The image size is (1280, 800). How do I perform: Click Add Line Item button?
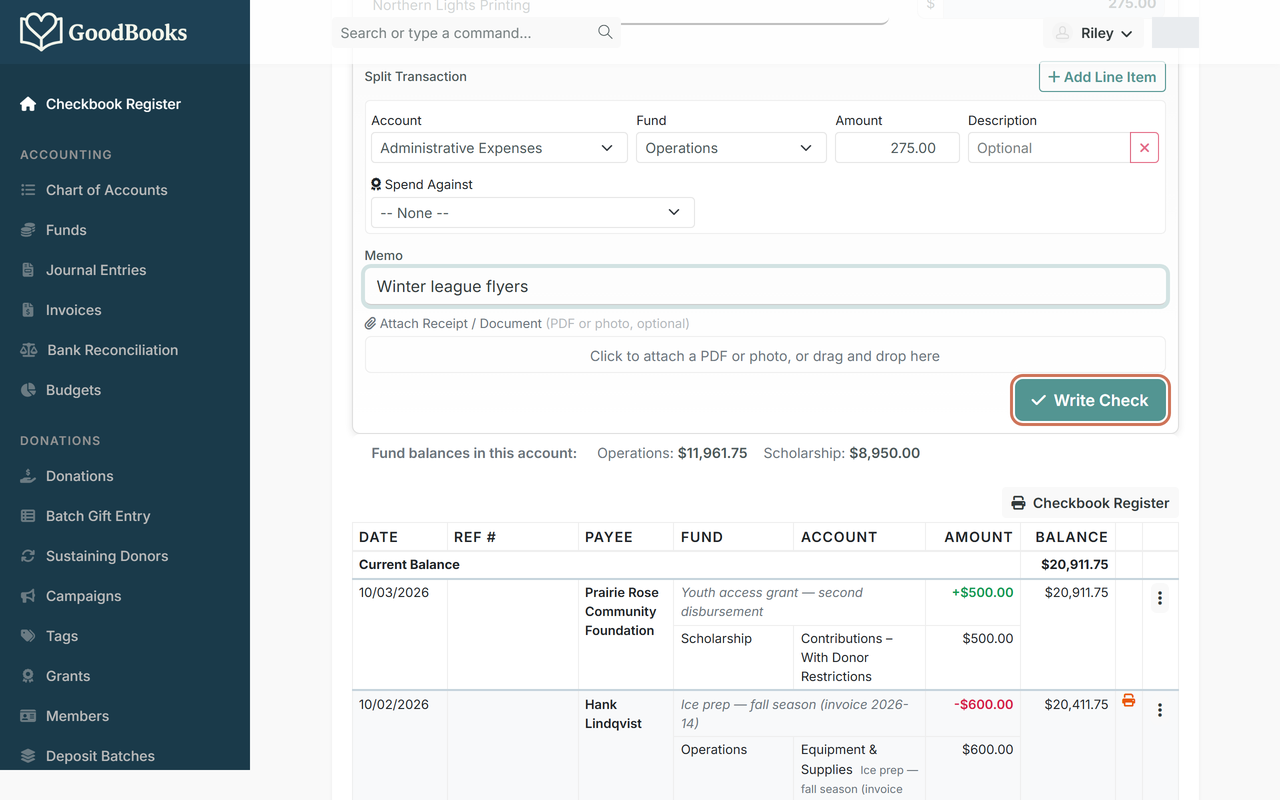point(1102,77)
